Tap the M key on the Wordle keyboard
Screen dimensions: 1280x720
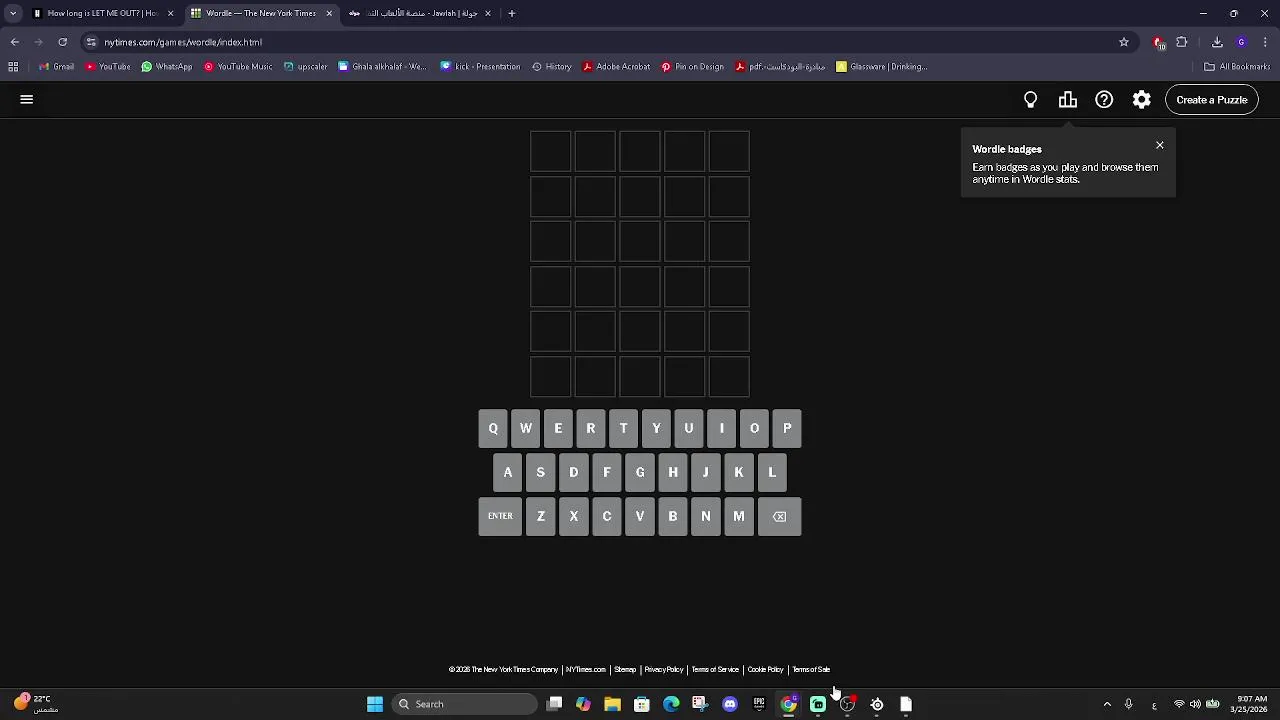click(x=739, y=517)
